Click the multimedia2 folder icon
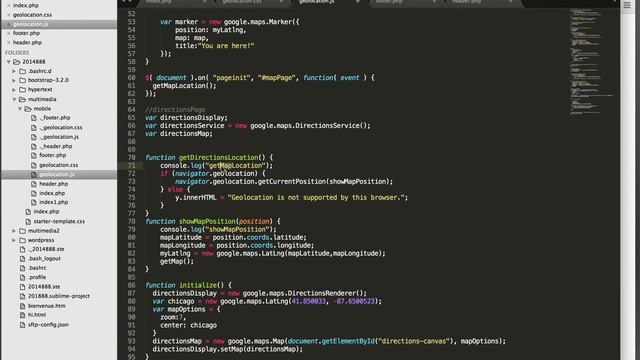This screenshot has height=360, width=640. 22,231
